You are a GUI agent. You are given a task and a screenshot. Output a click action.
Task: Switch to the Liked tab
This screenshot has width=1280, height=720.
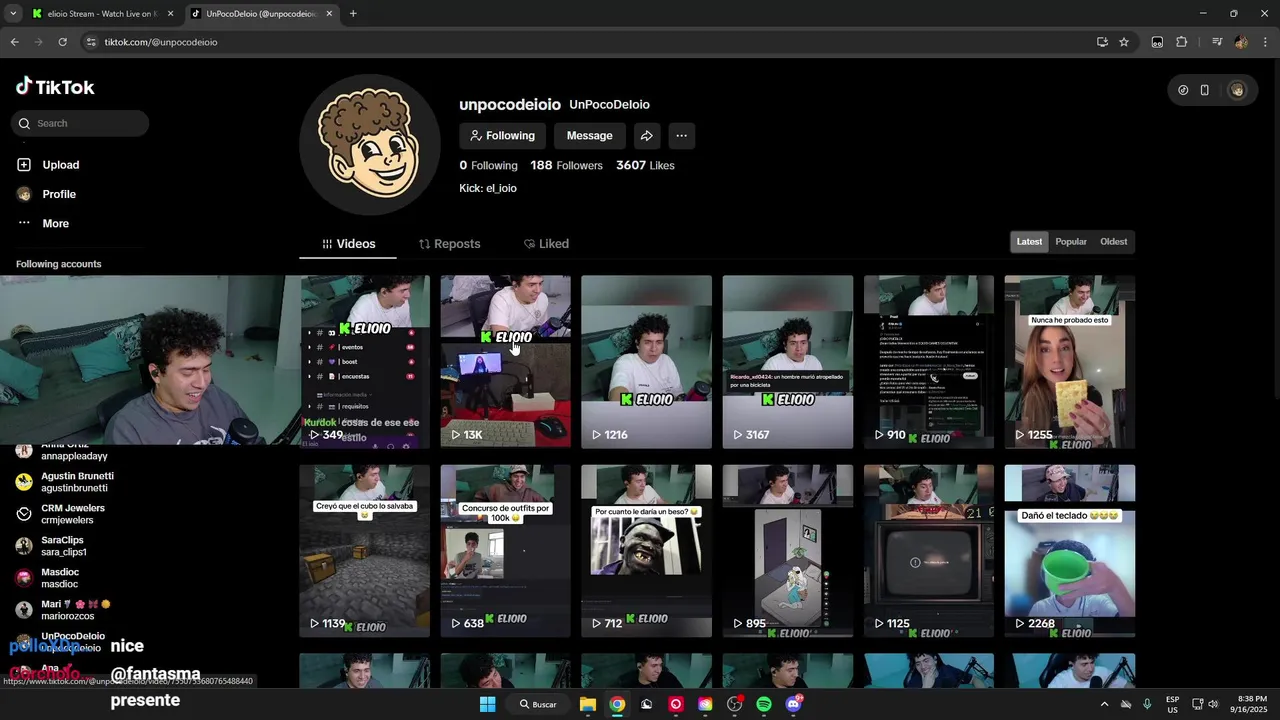click(546, 244)
